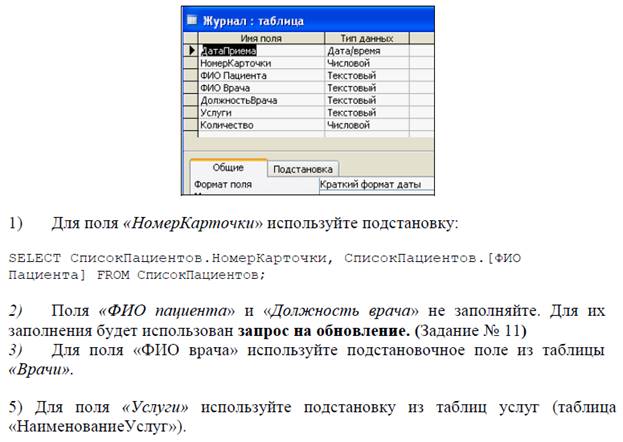The image size is (623, 442).
Task: Click the Журнал : таблица title bar
Action: [x=308, y=20]
